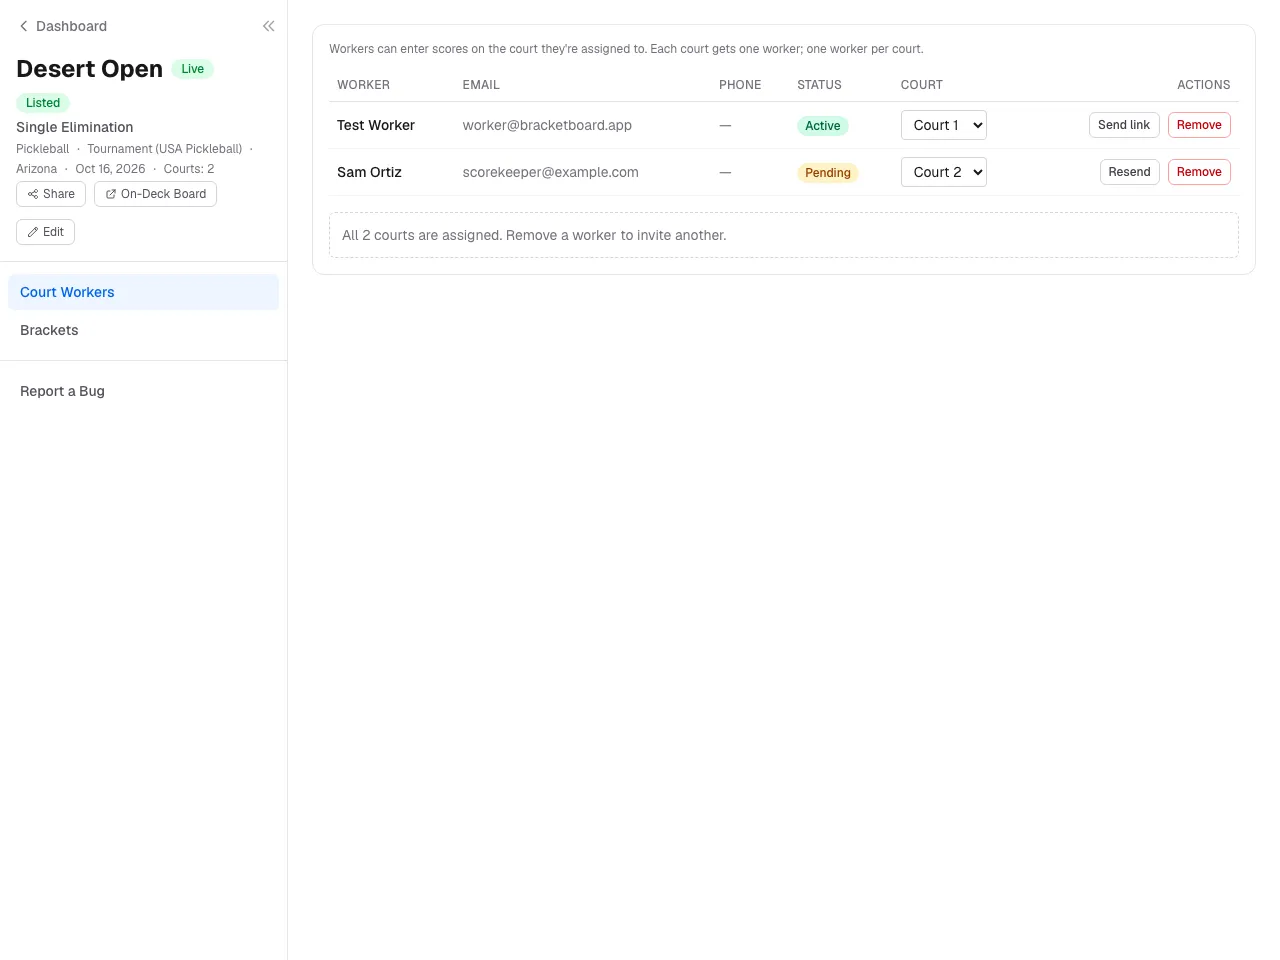Open the On-Deck Board

[155, 194]
